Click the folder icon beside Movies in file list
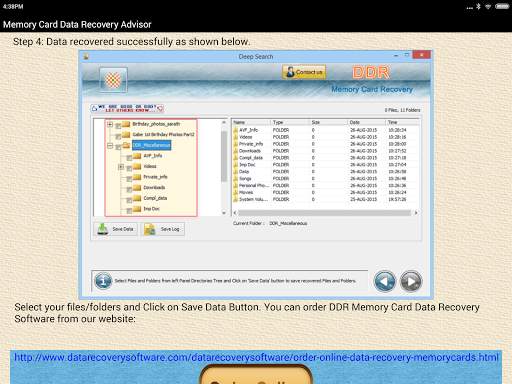Screen dimensions: 512x384 (x=235, y=192)
